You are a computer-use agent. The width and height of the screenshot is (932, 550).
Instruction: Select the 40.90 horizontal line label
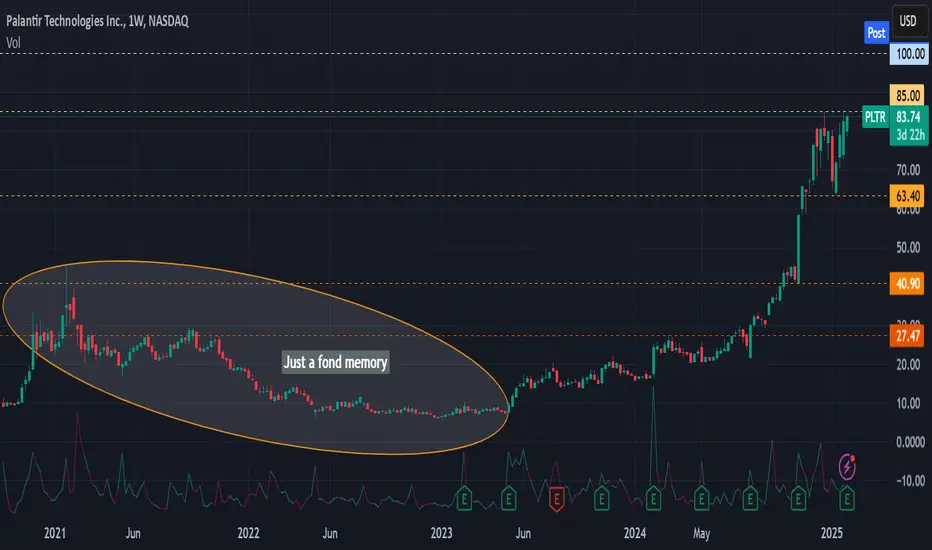pyautogui.click(x=908, y=284)
